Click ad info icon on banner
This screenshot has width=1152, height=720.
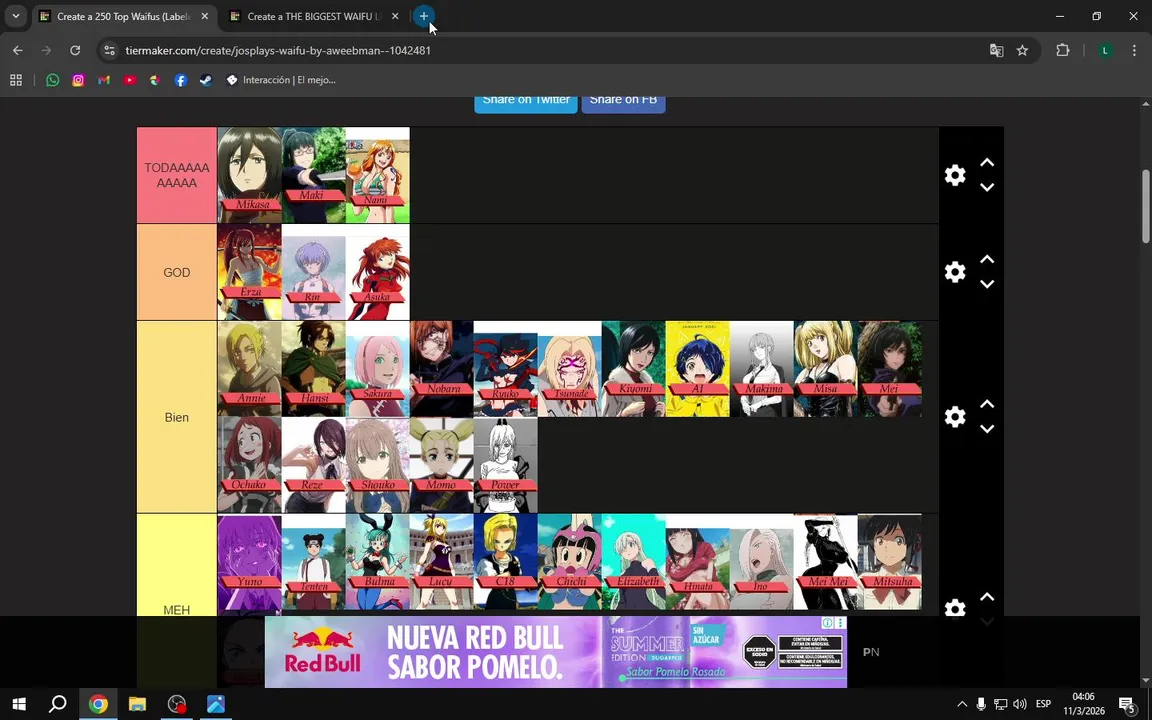828,623
